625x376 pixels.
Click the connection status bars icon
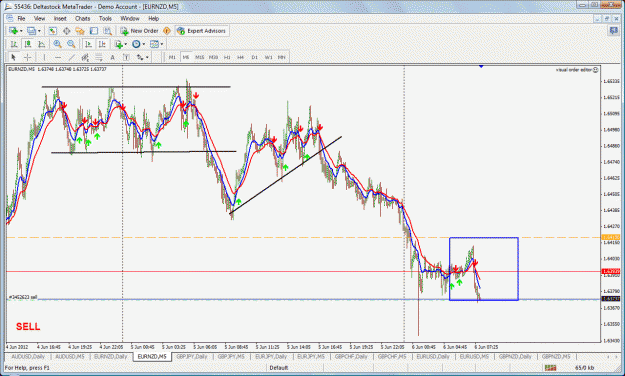tap(550, 368)
